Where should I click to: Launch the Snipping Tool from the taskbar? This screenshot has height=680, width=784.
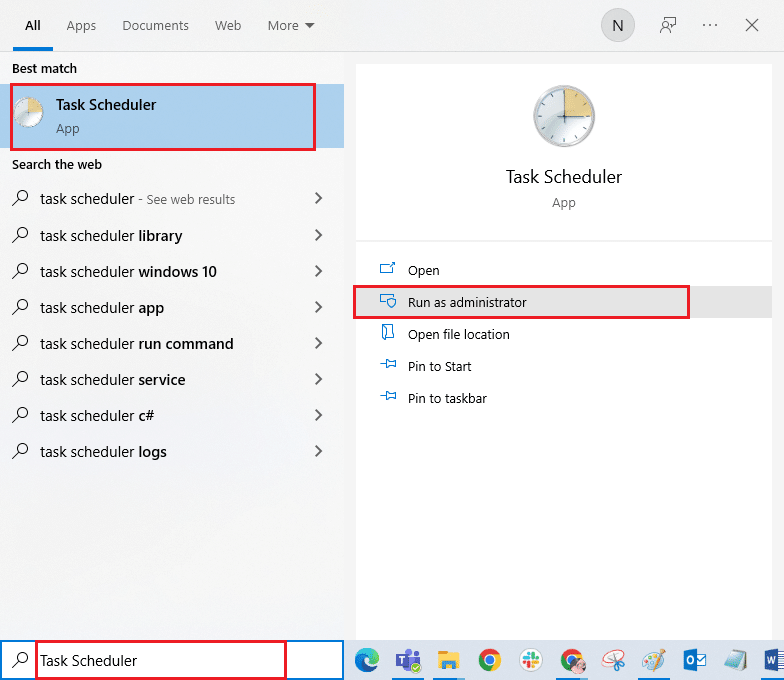[x=614, y=660]
